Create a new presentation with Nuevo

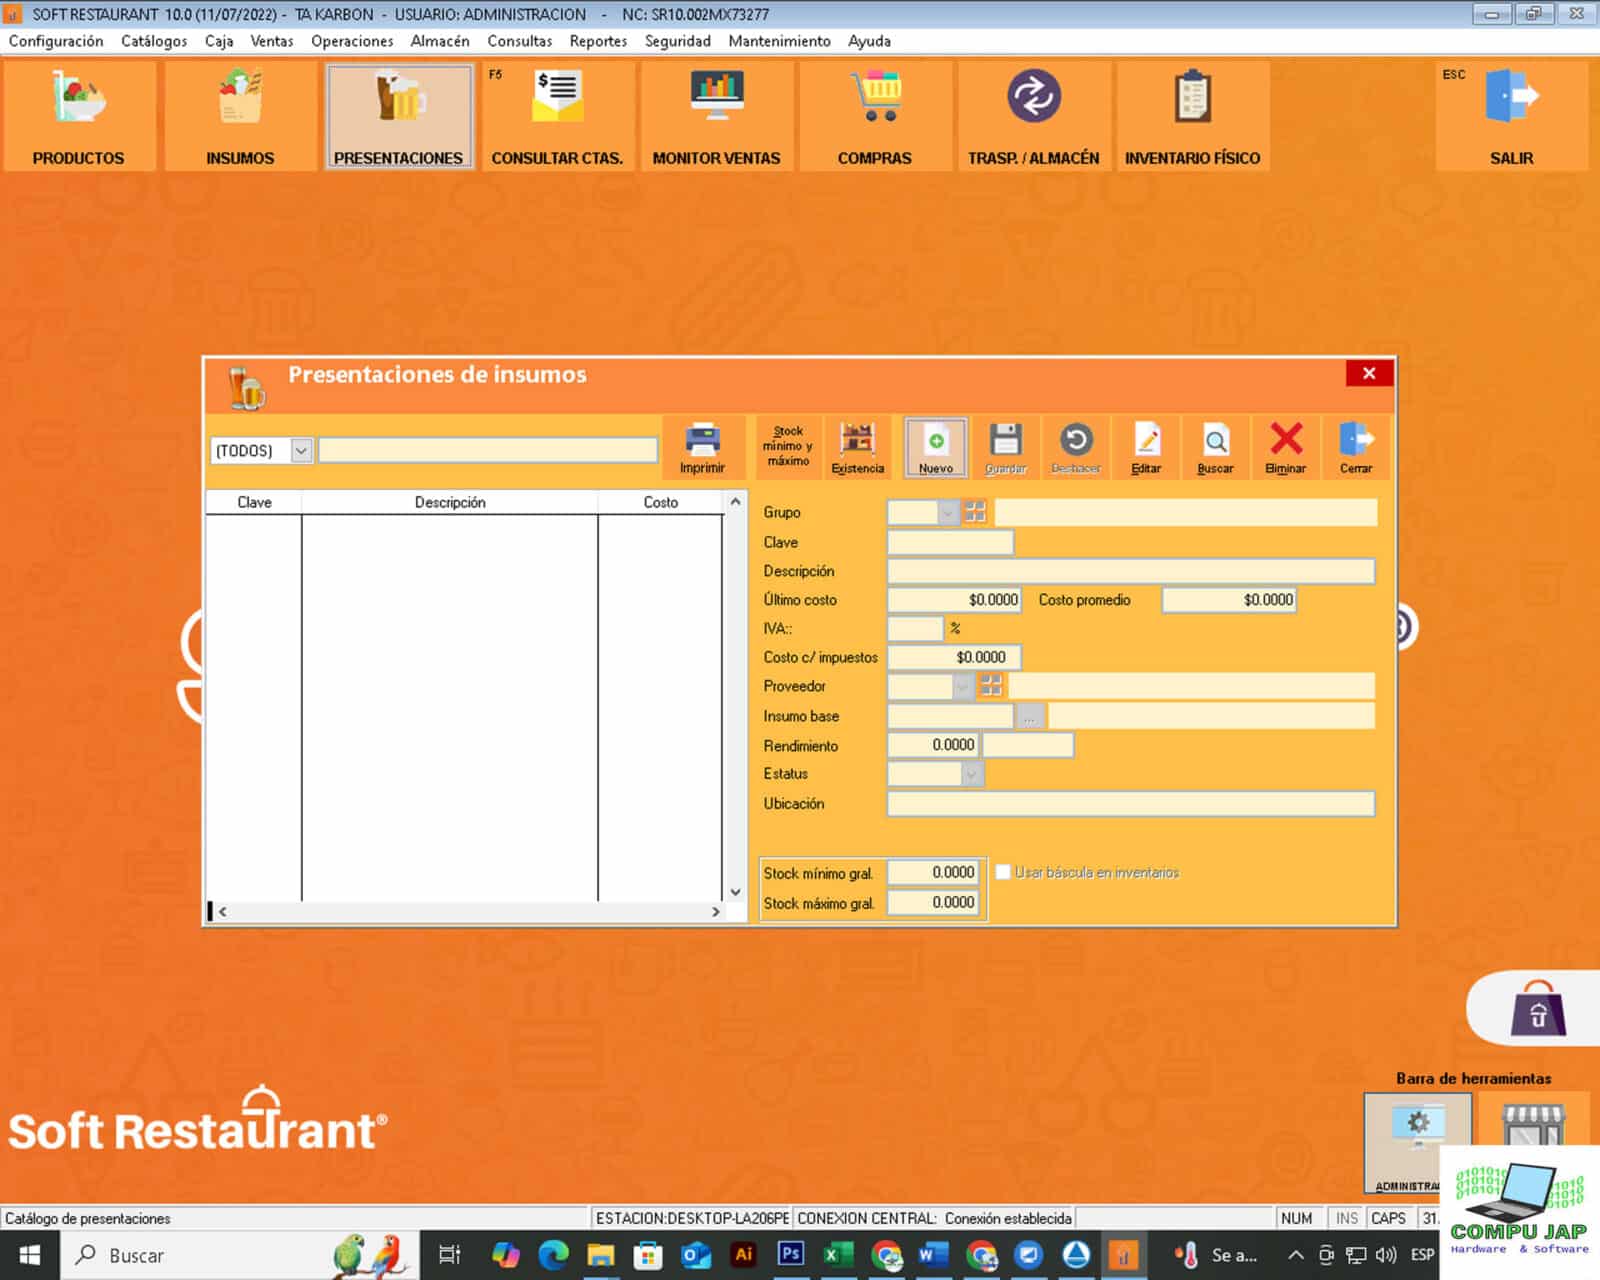[x=936, y=447]
